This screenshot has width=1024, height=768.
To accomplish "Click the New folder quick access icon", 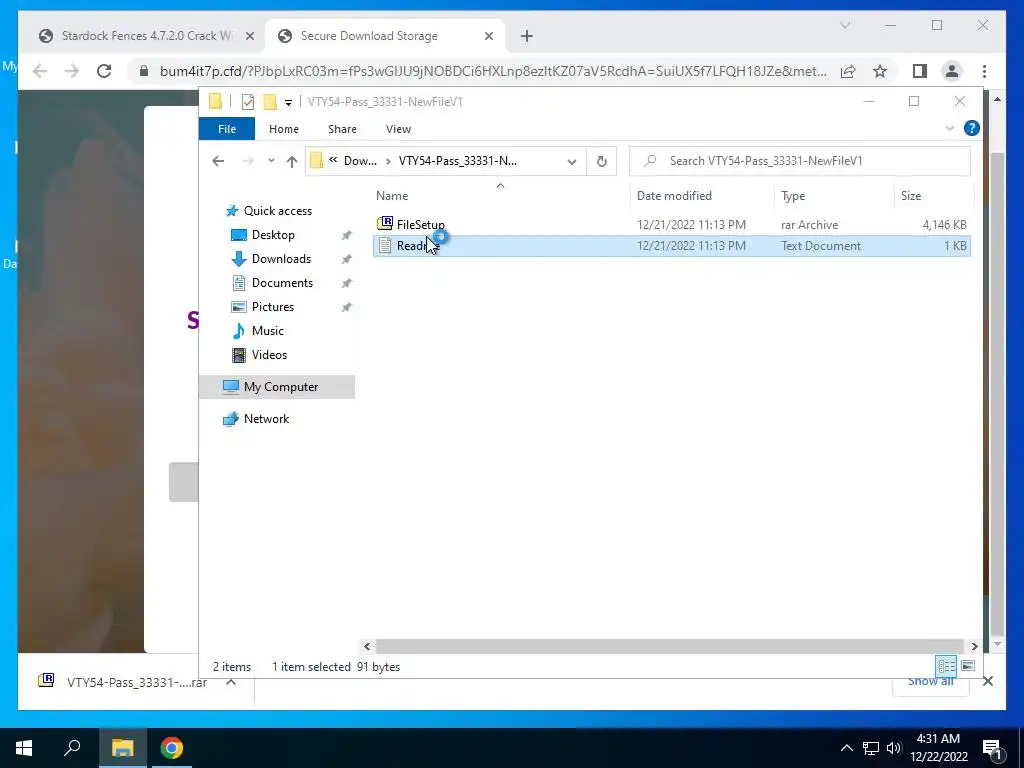I will (x=270, y=101).
